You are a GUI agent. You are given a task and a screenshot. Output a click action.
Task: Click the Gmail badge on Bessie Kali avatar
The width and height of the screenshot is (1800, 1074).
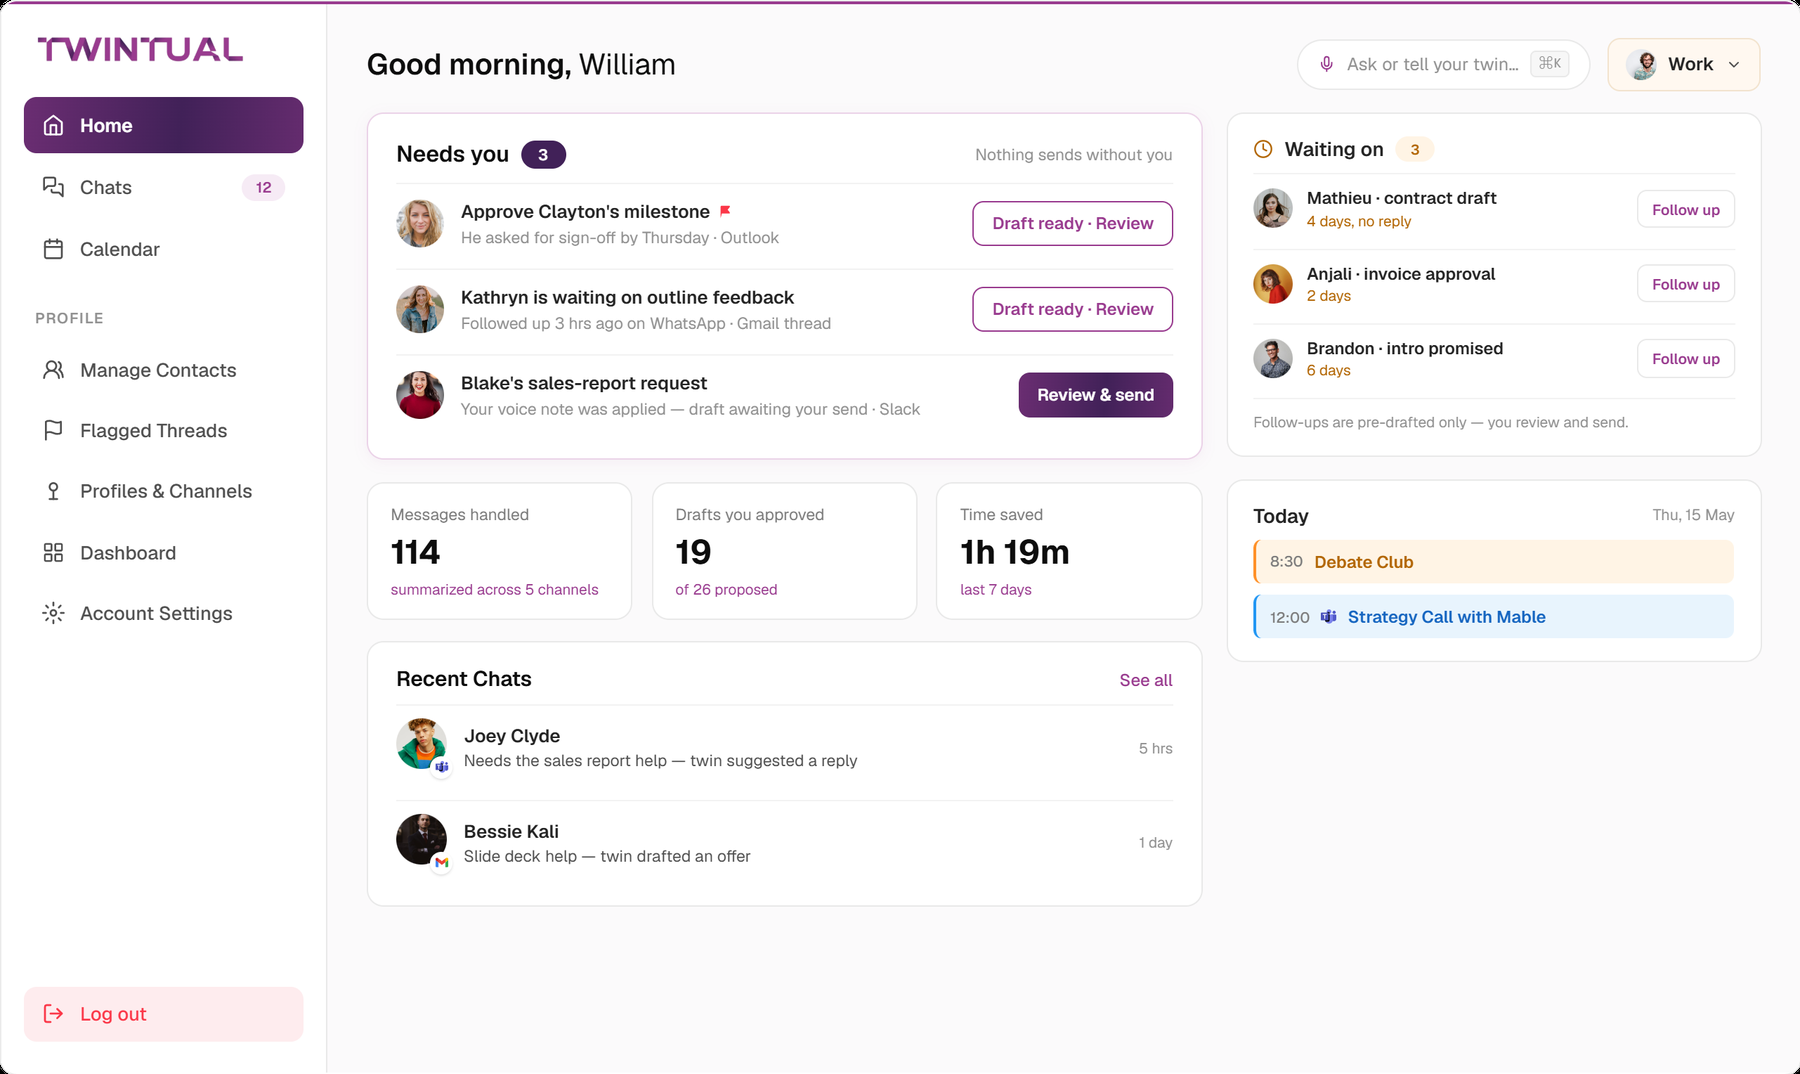442,862
